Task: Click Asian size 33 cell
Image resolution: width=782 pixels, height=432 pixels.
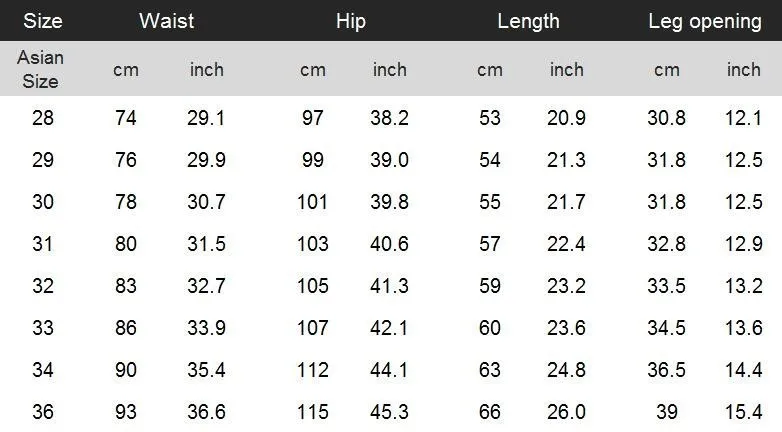Action: coord(43,328)
